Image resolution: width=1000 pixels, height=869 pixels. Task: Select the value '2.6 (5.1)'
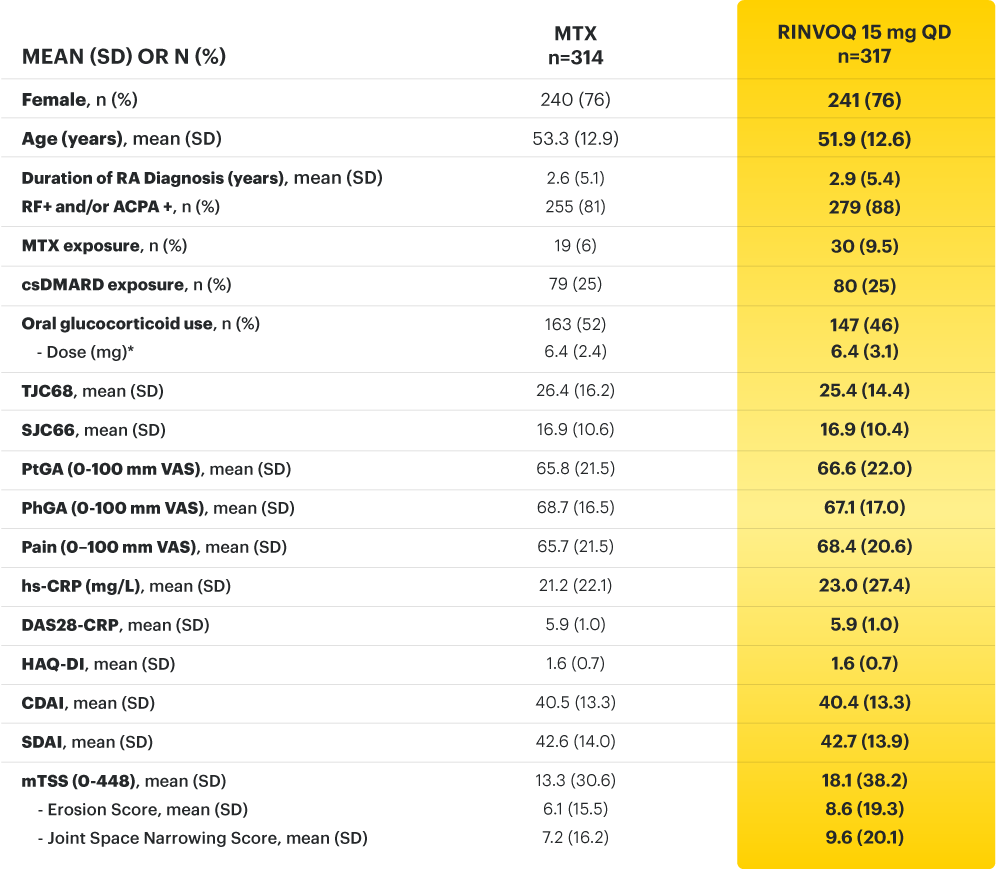click(x=575, y=178)
